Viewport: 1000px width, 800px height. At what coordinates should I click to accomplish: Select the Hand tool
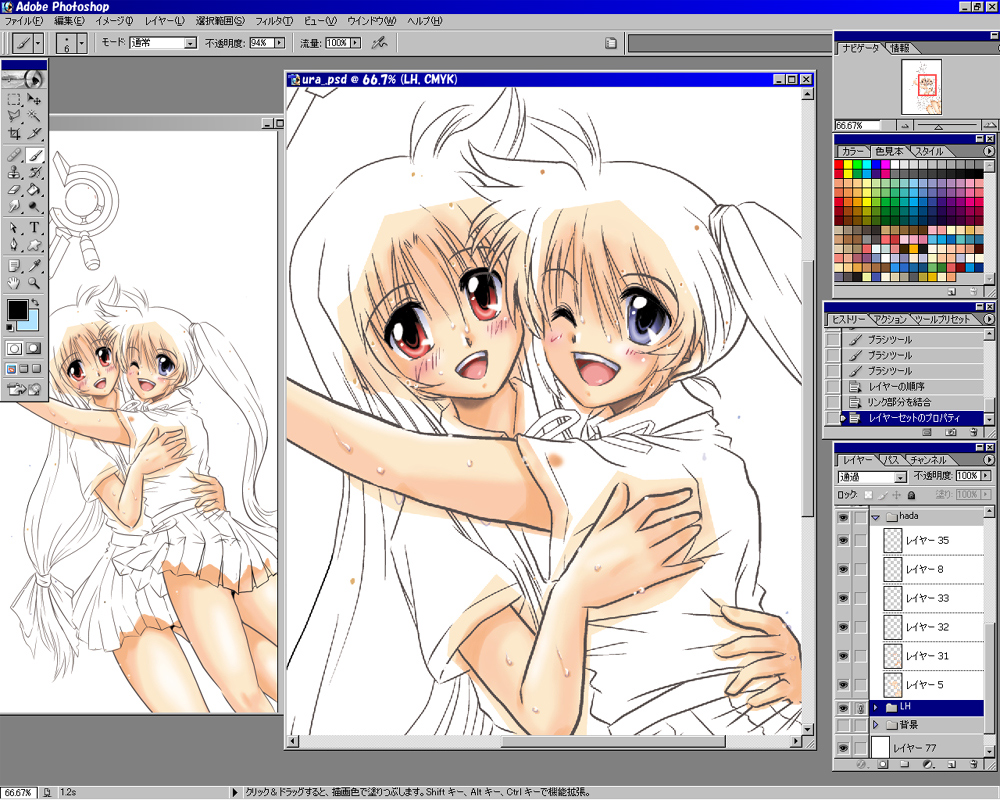tap(14, 283)
